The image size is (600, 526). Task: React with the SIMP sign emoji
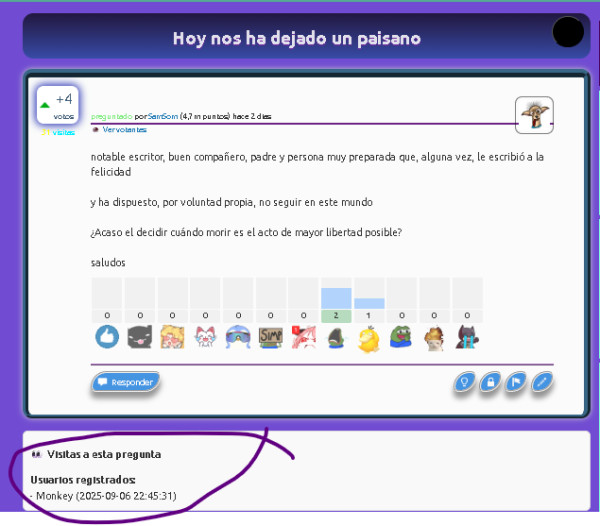271,337
